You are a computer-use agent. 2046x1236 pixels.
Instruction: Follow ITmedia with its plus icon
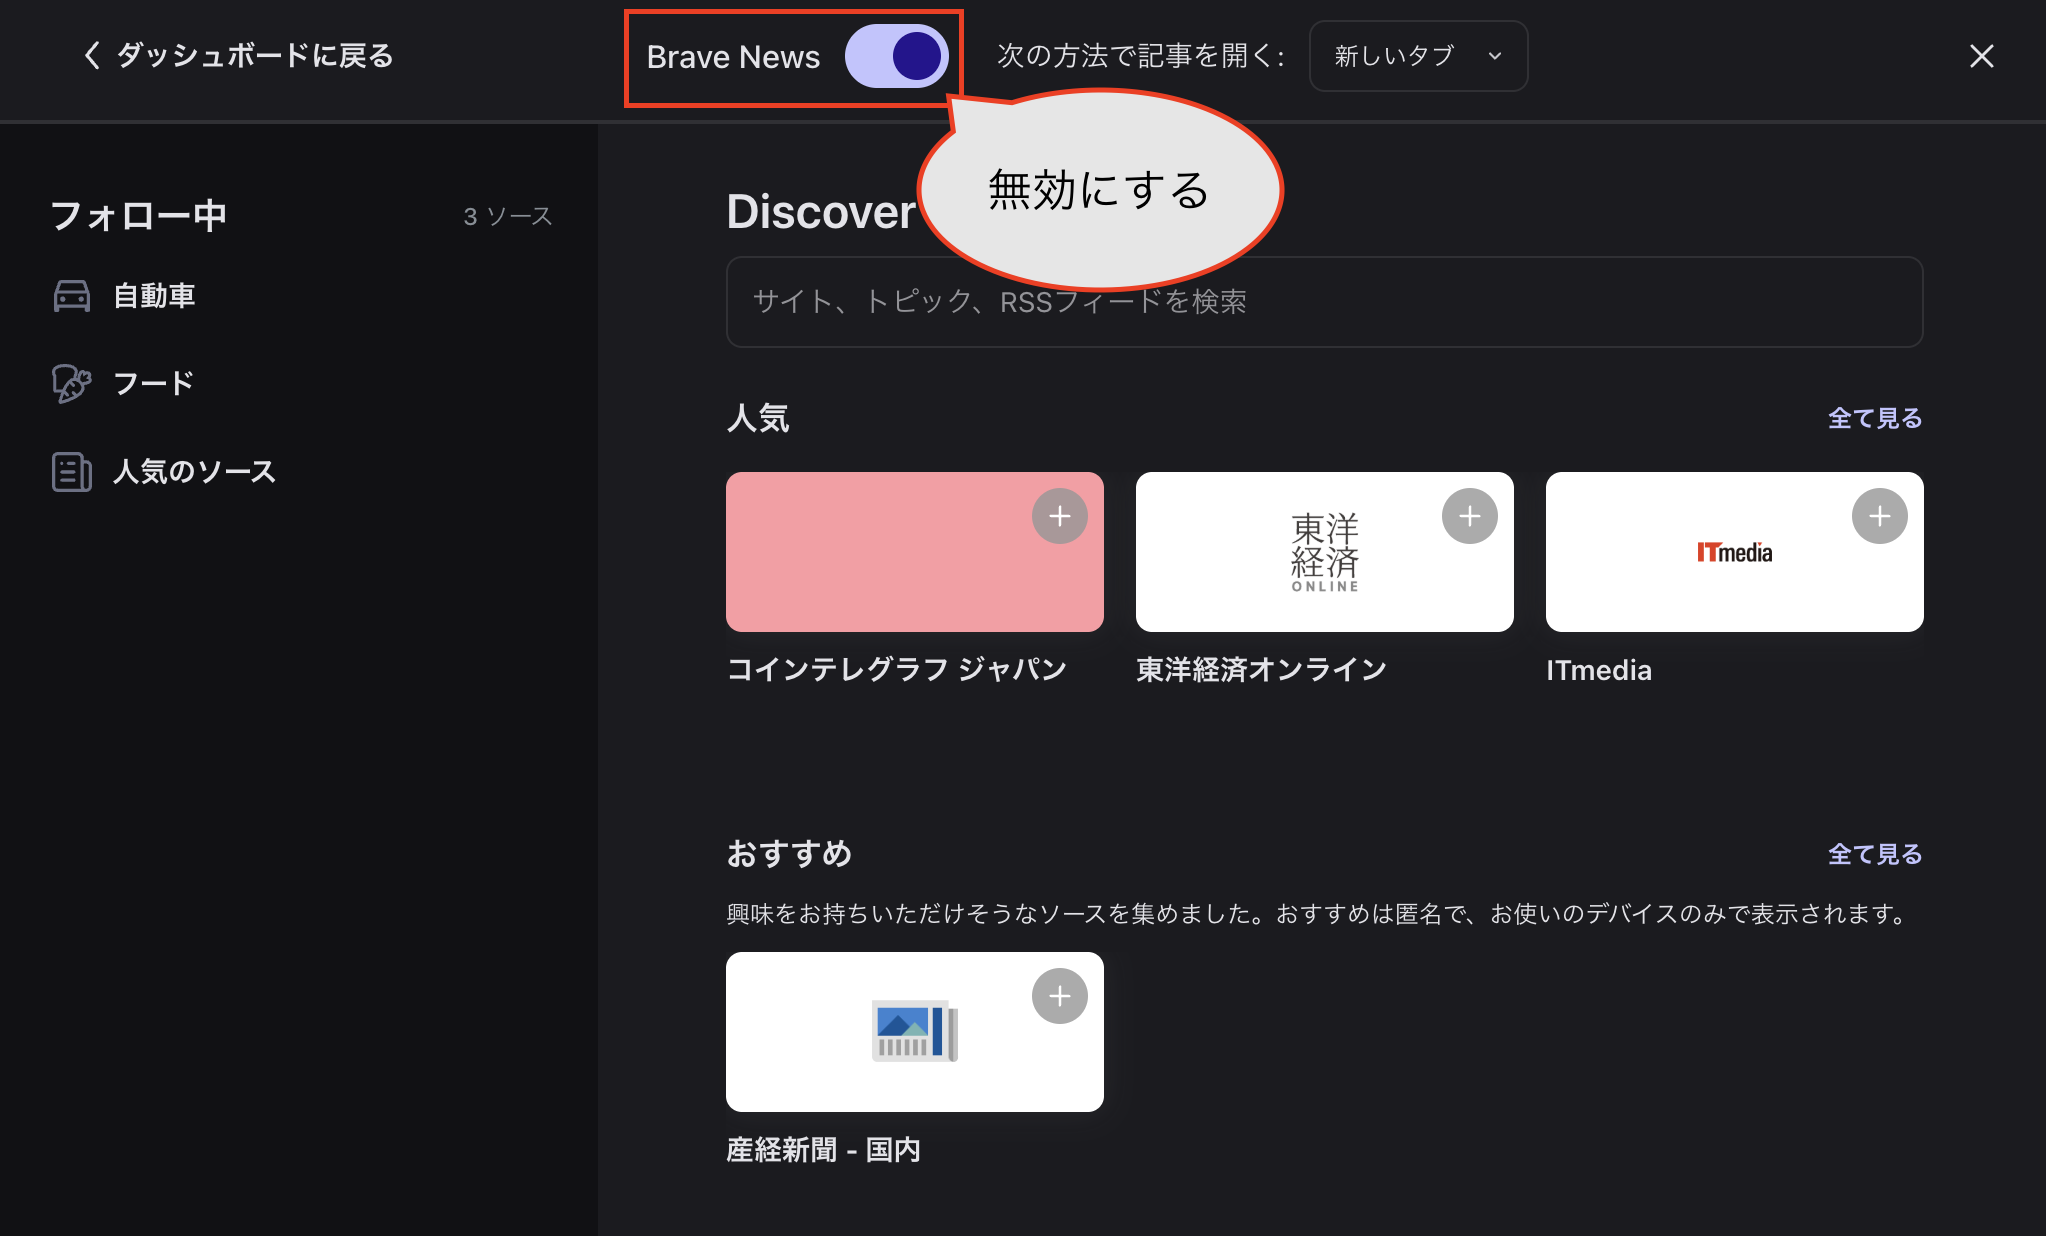1880,516
